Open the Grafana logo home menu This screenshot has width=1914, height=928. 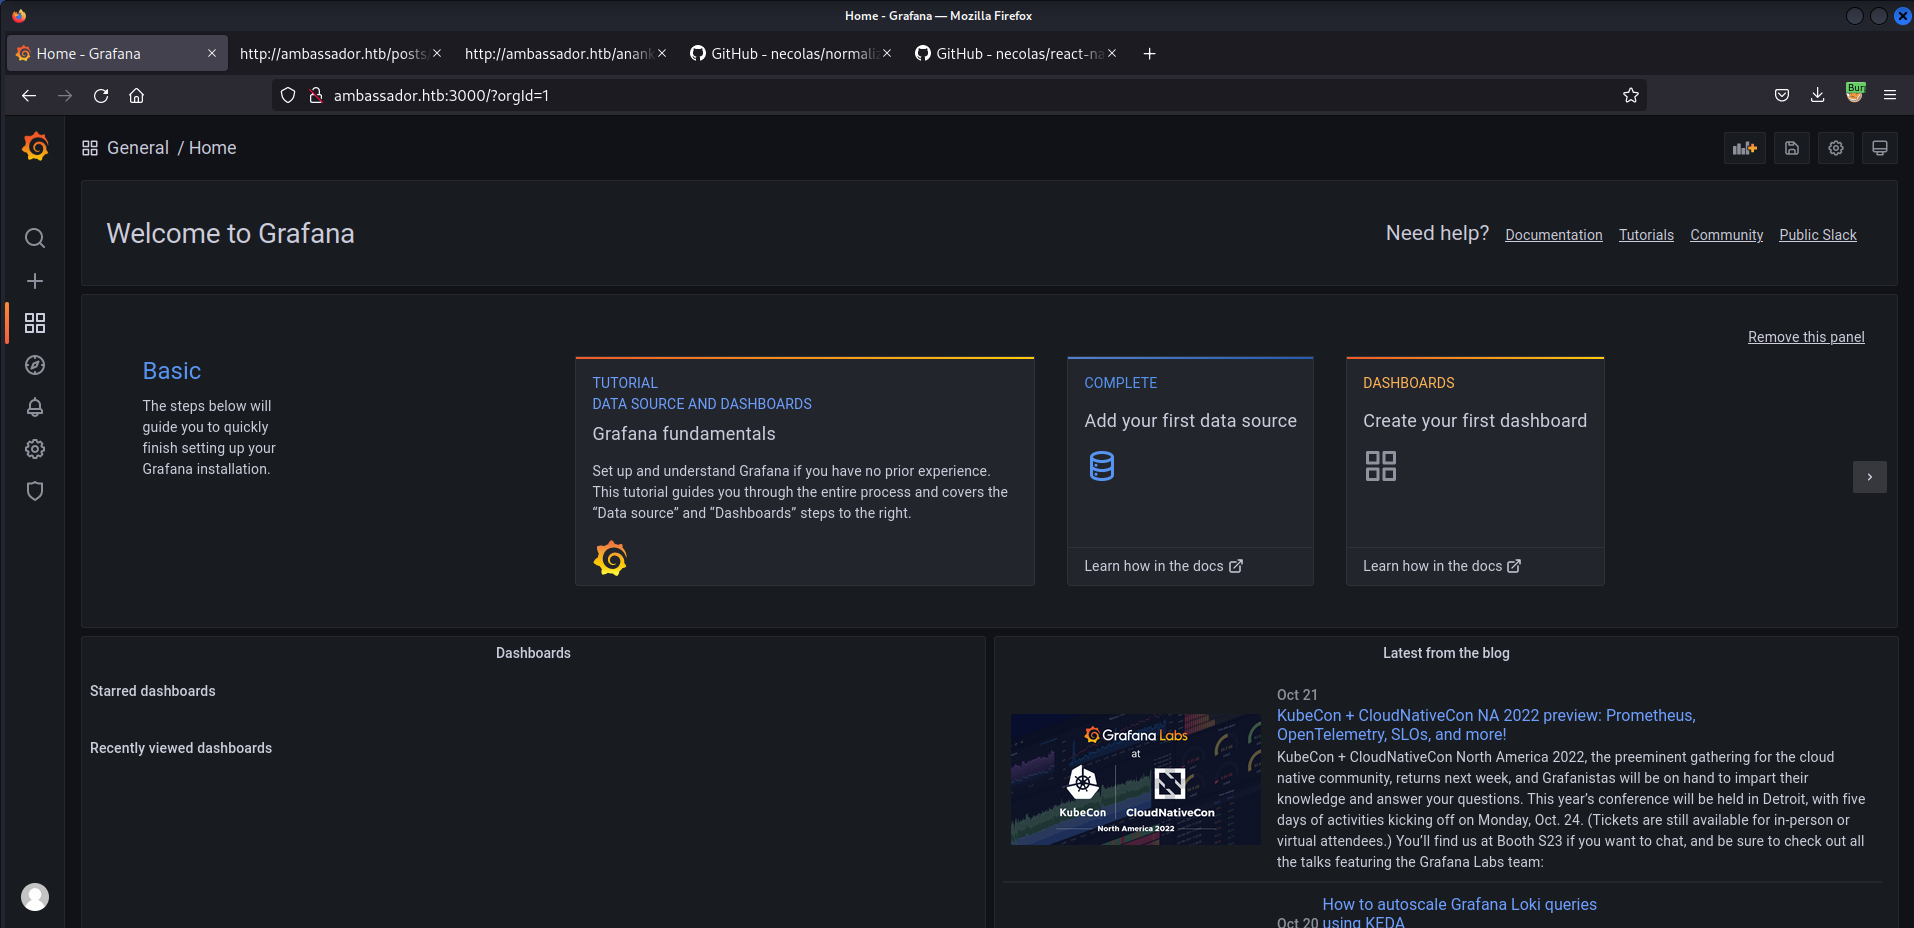pos(35,147)
